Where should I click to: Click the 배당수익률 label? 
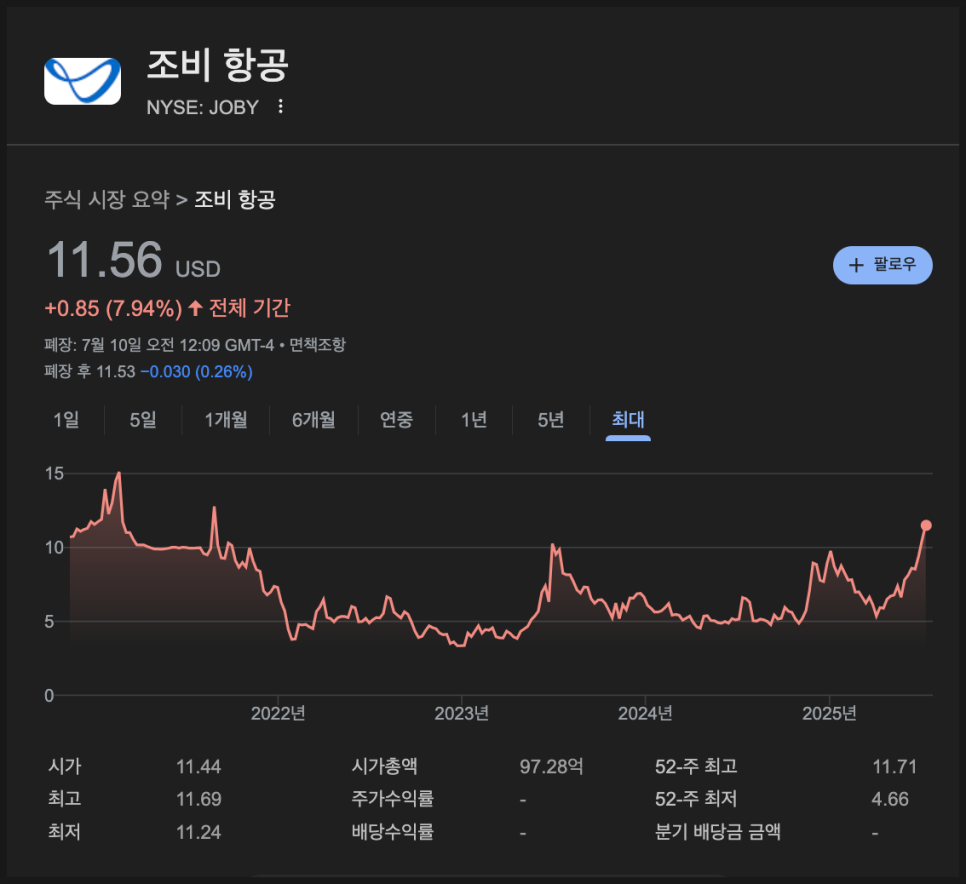coord(392,832)
